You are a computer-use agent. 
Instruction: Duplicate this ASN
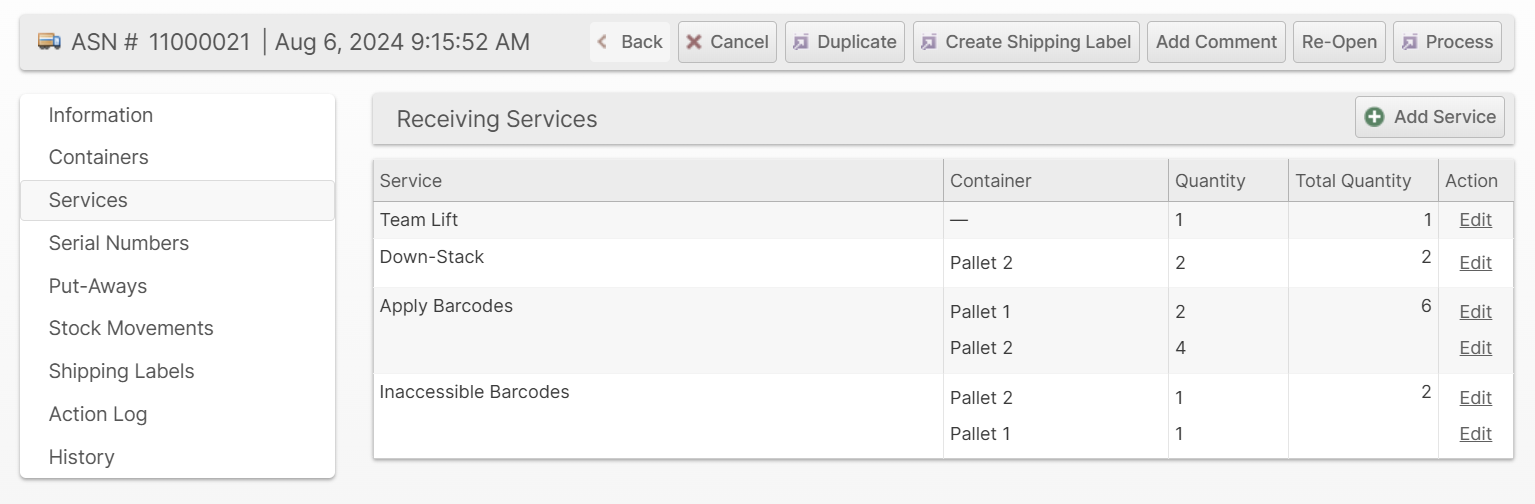(845, 42)
